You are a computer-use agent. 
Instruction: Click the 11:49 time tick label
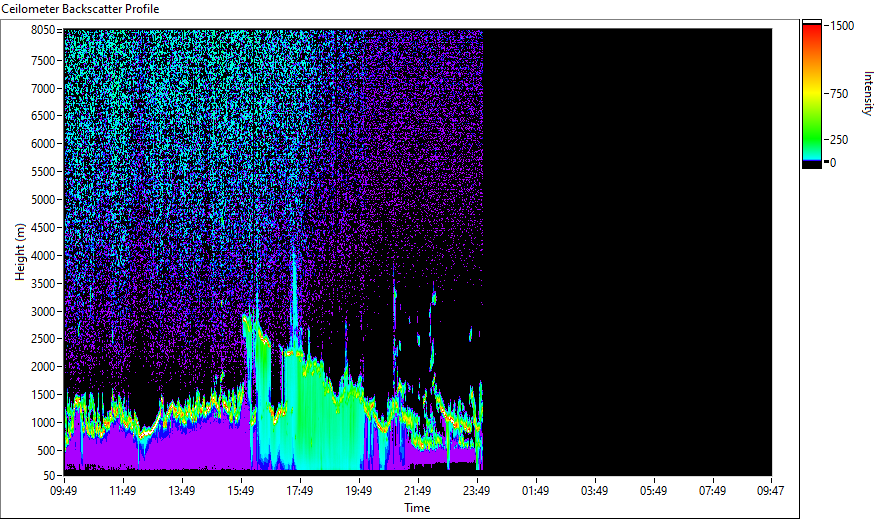(x=122, y=491)
